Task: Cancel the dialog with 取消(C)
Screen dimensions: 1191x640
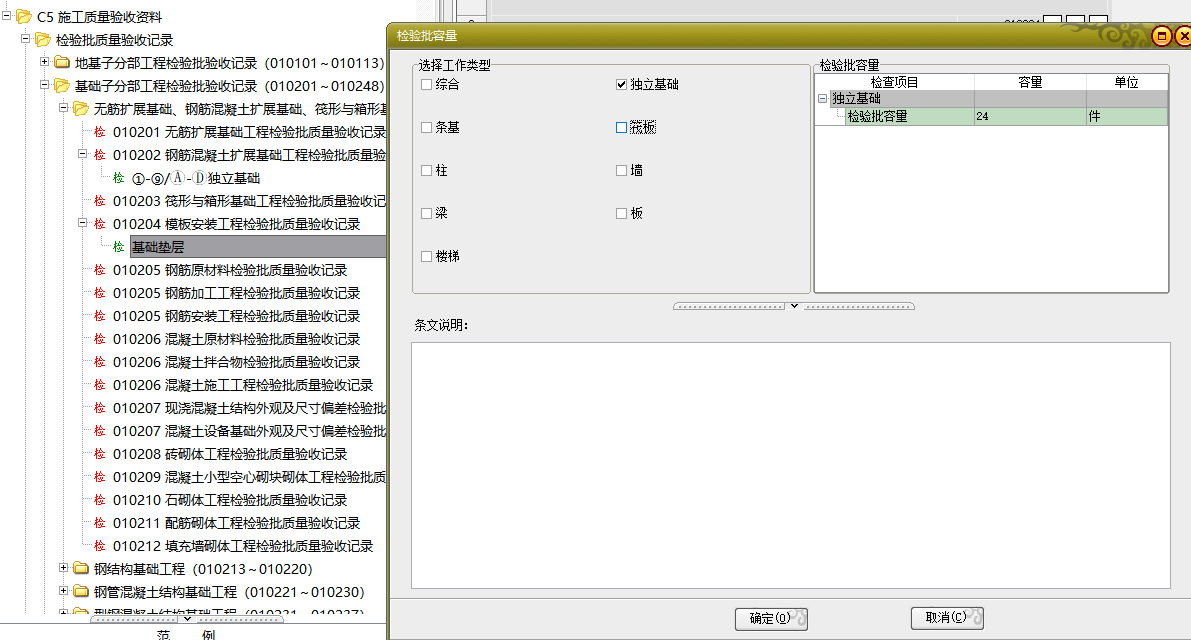Action: (x=947, y=618)
